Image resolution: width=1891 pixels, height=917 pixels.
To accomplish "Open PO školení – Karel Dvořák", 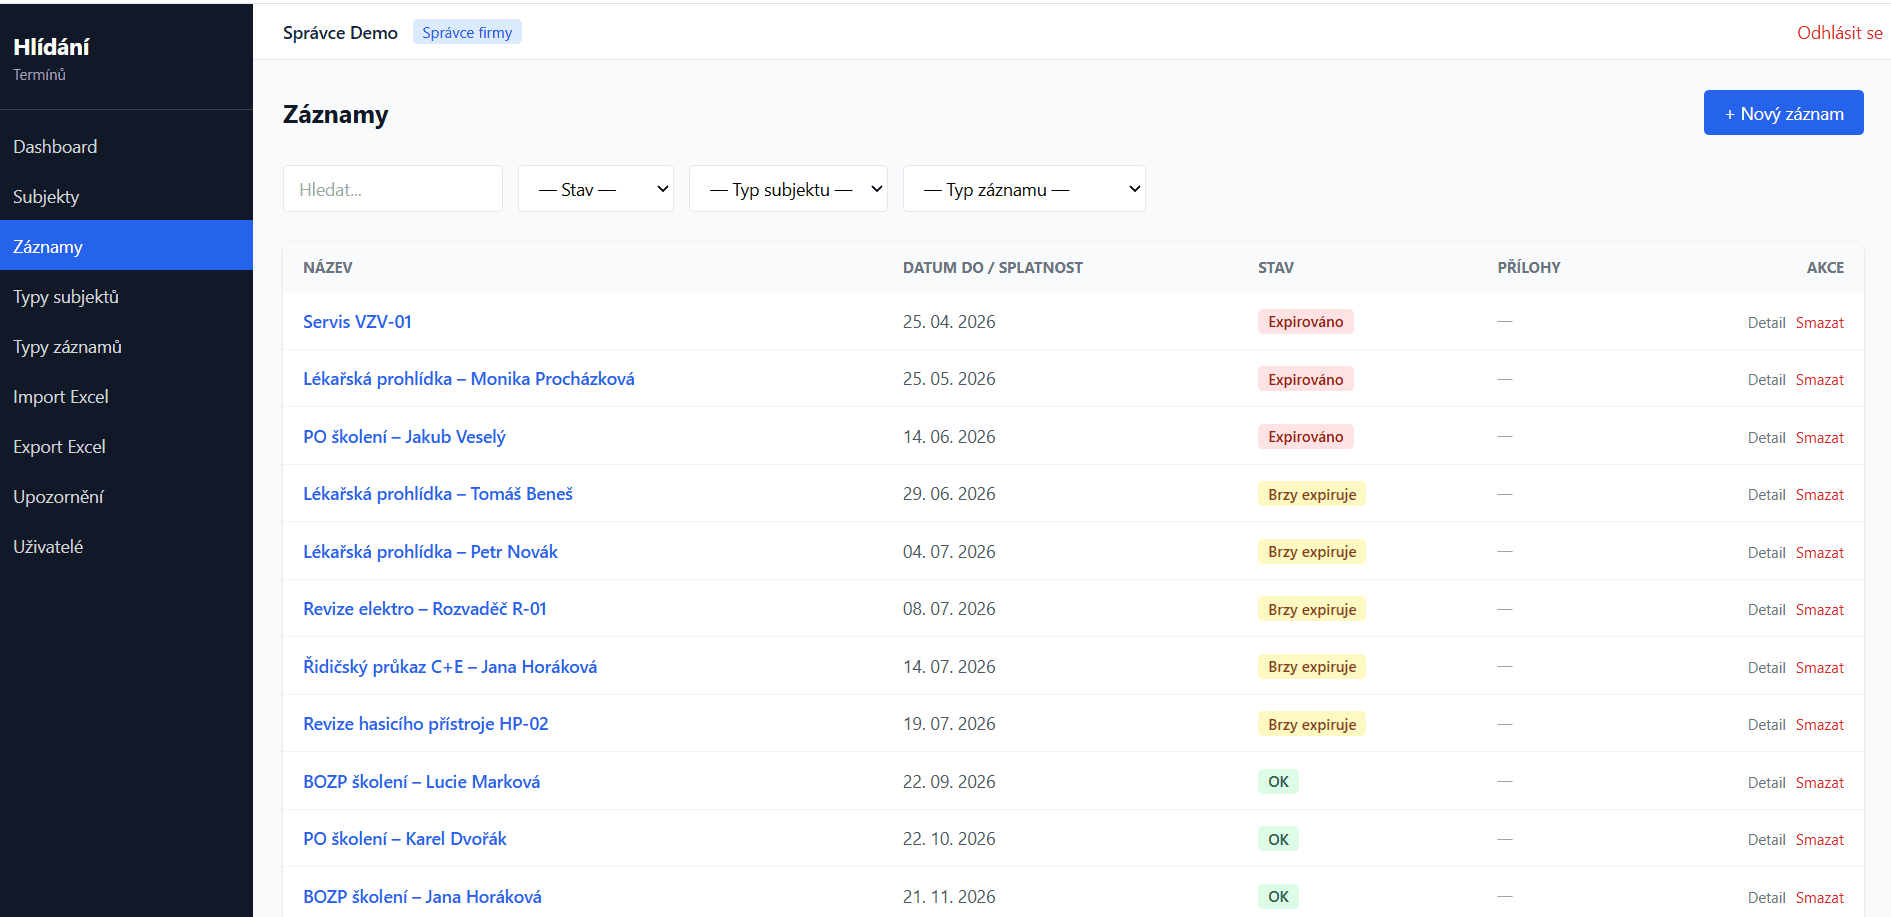I will pos(405,839).
